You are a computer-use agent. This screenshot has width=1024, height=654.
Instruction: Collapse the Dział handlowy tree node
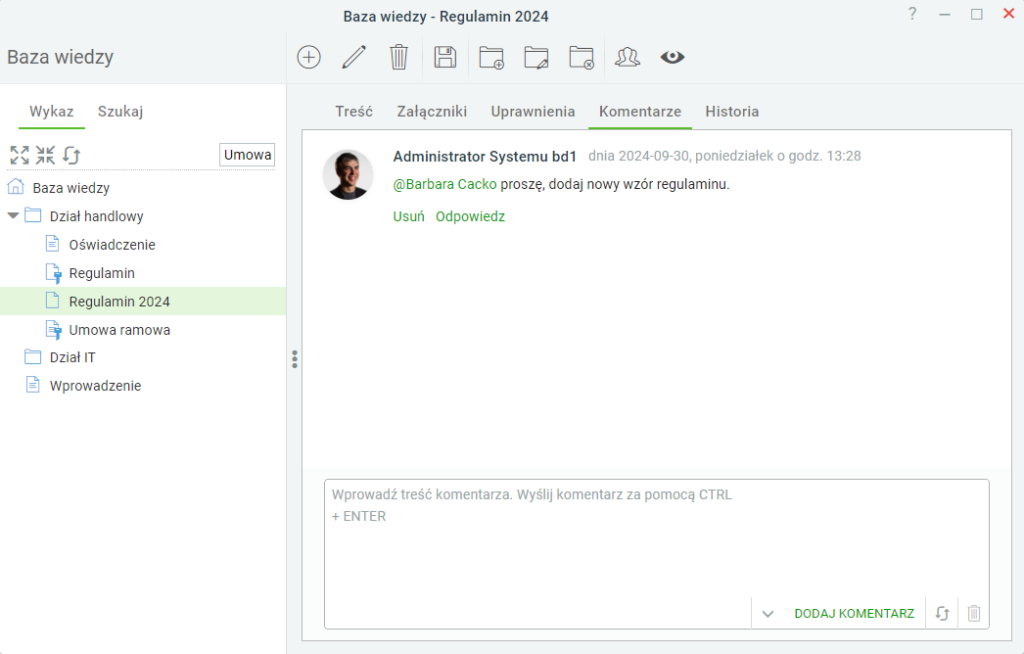pyautogui.click(x=12, y=216)
